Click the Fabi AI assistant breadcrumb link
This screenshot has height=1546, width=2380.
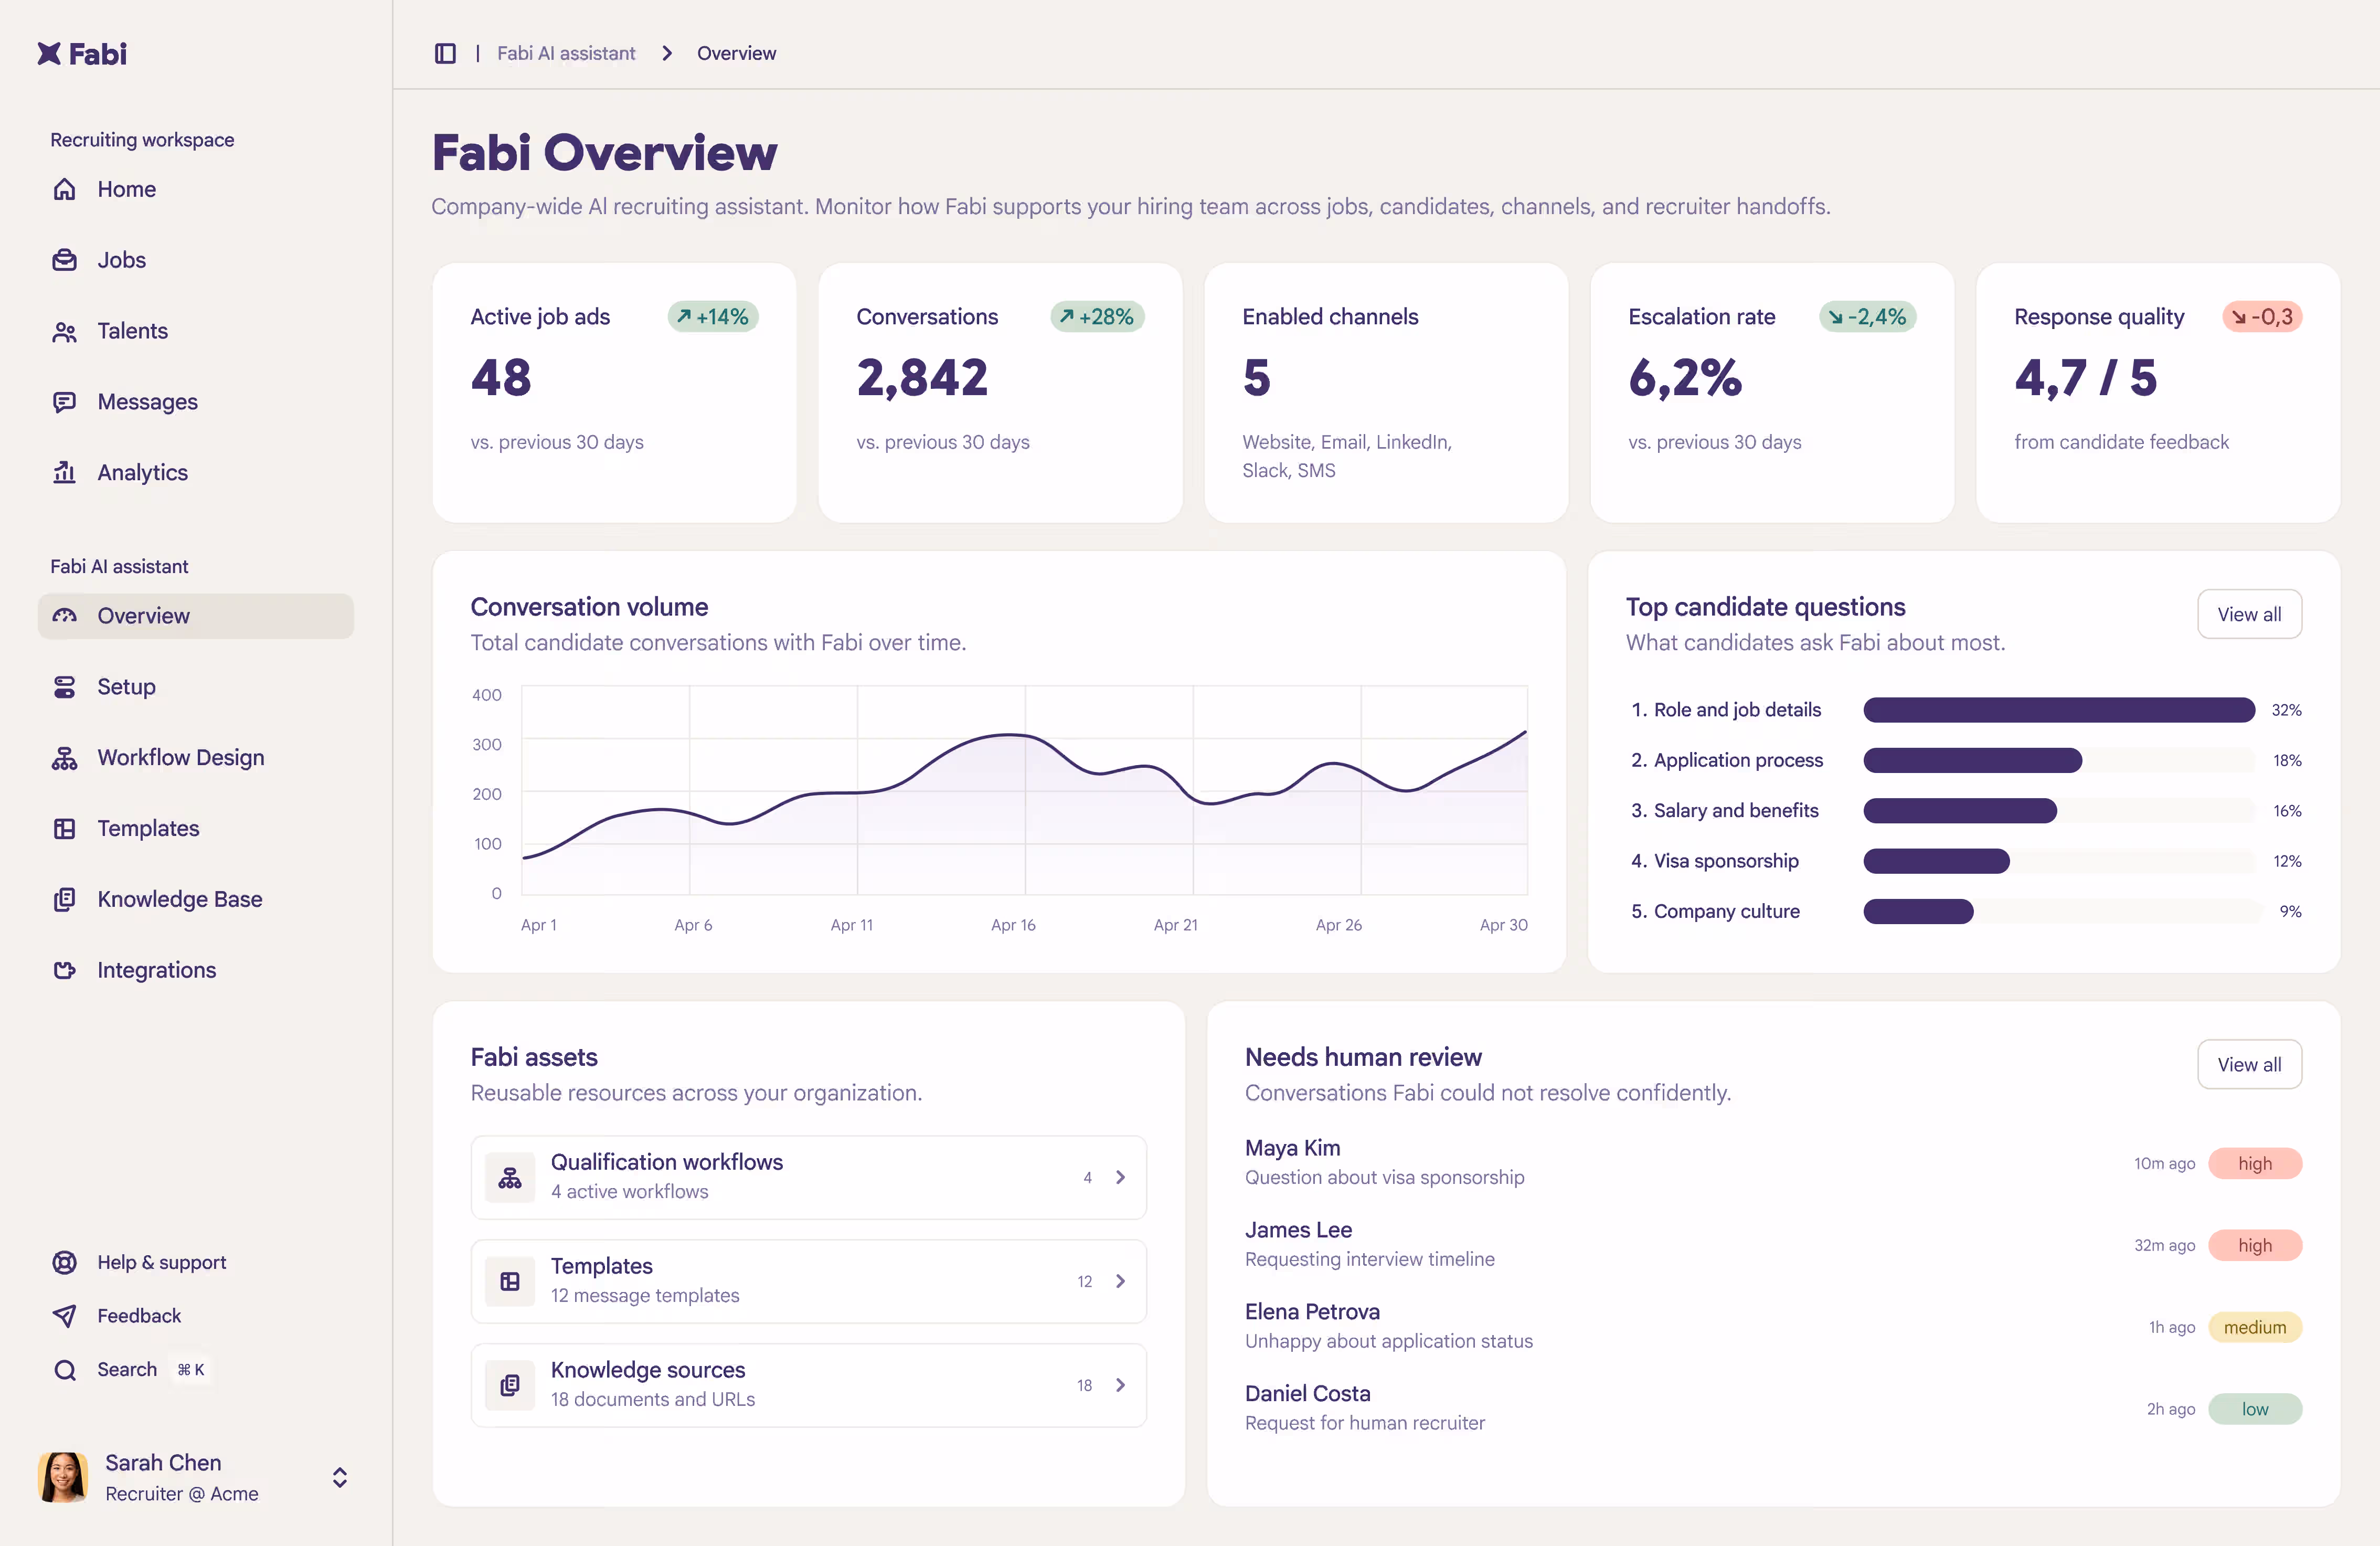coord(566,53)
